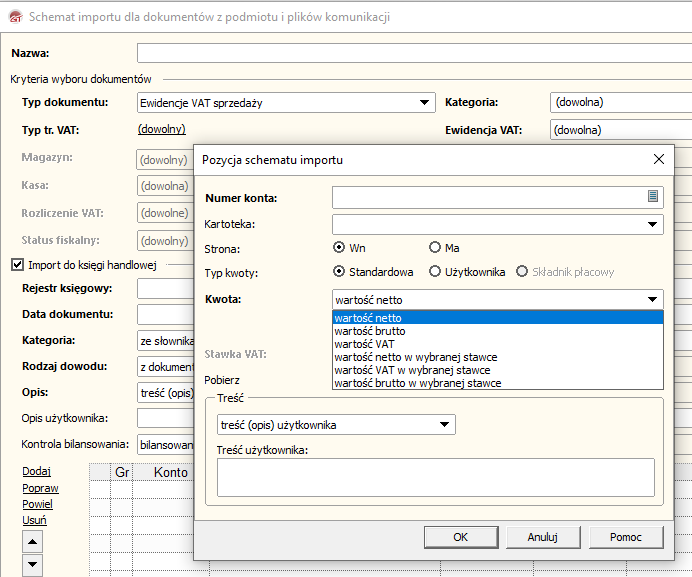Collapse the Kwota dropdown arrow
Image resolution: width=692 pixels, height=577 pixels.
point(653,299)
